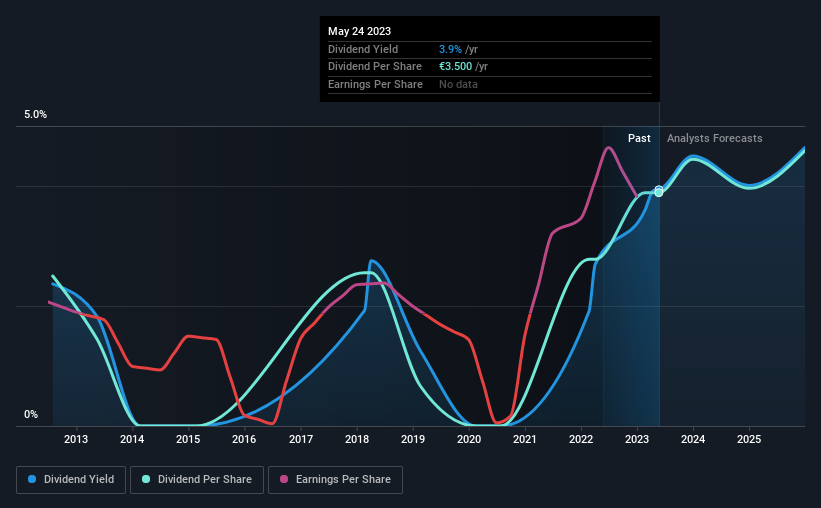
Task: Toggle the Earnings Per Share legend button
Action: coord(335,480)
